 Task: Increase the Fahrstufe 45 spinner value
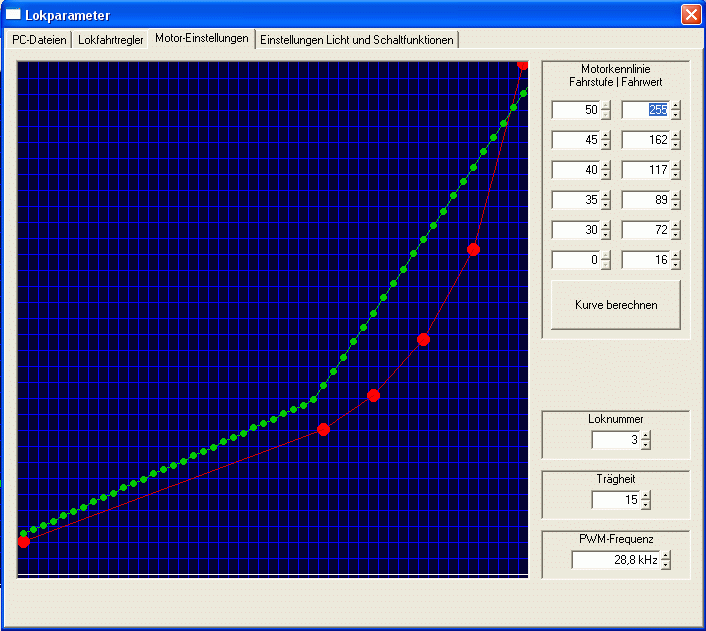[x=606, y=136]
